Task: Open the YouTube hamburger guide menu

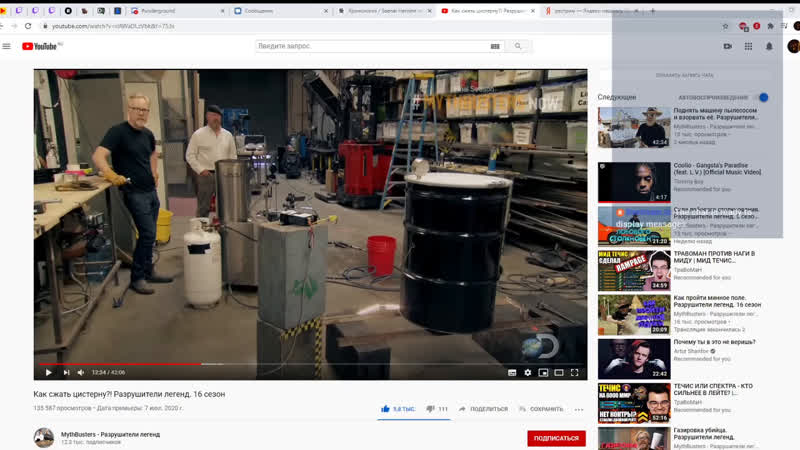Action: coord(7,46)
